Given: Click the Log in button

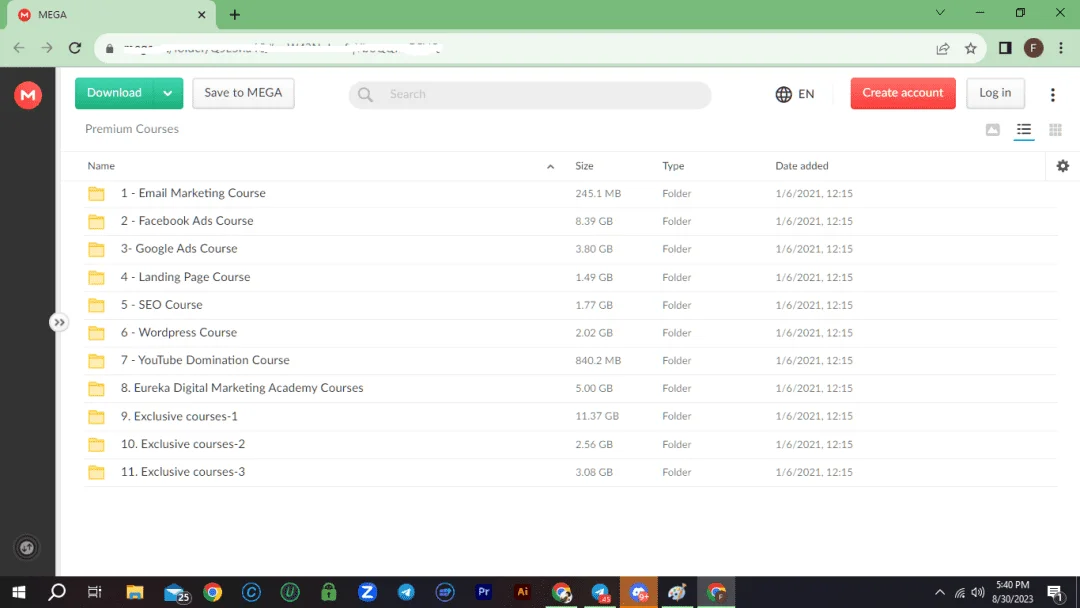Looking at the screenshot, I should pos(995,93).
